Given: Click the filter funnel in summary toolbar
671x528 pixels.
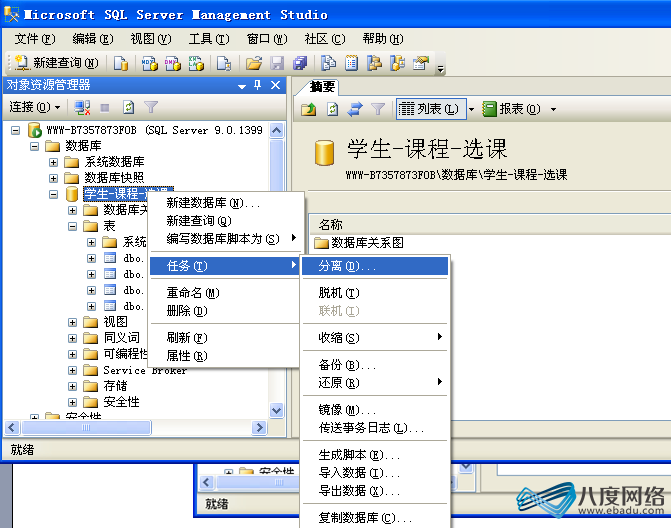Looking at the screenshot, I should [x=378, y=109].
